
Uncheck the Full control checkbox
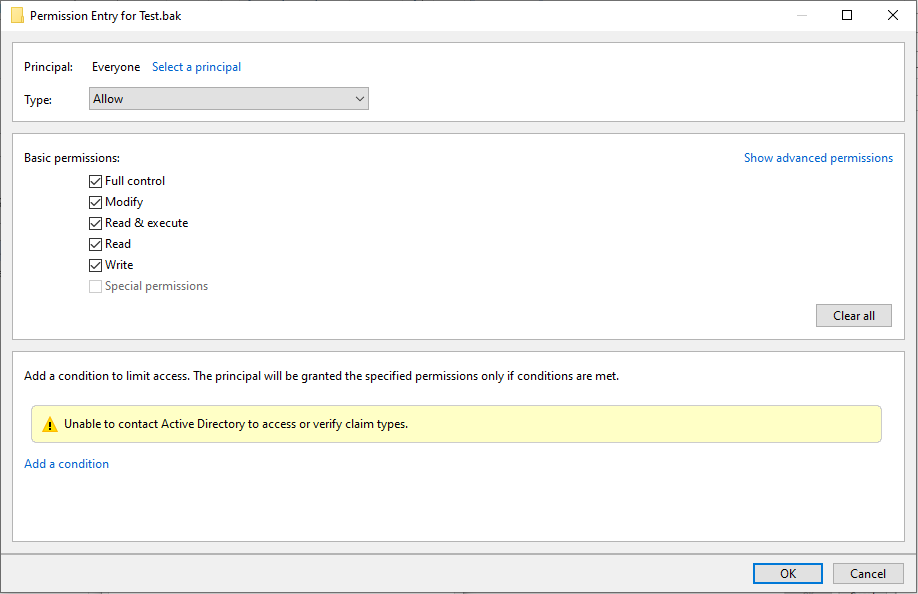click(x=96, y=181)
